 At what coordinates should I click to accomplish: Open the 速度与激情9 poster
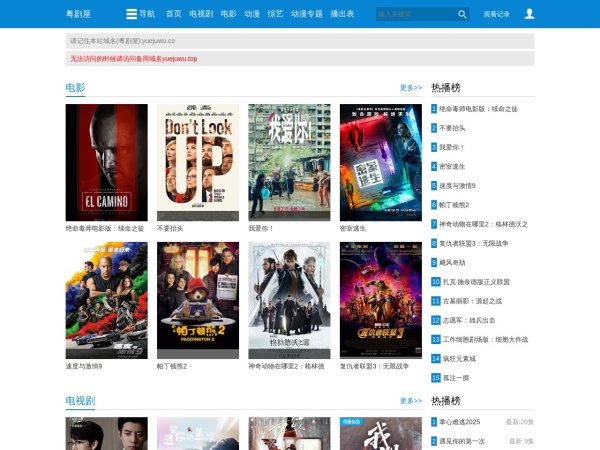point(106,300)
